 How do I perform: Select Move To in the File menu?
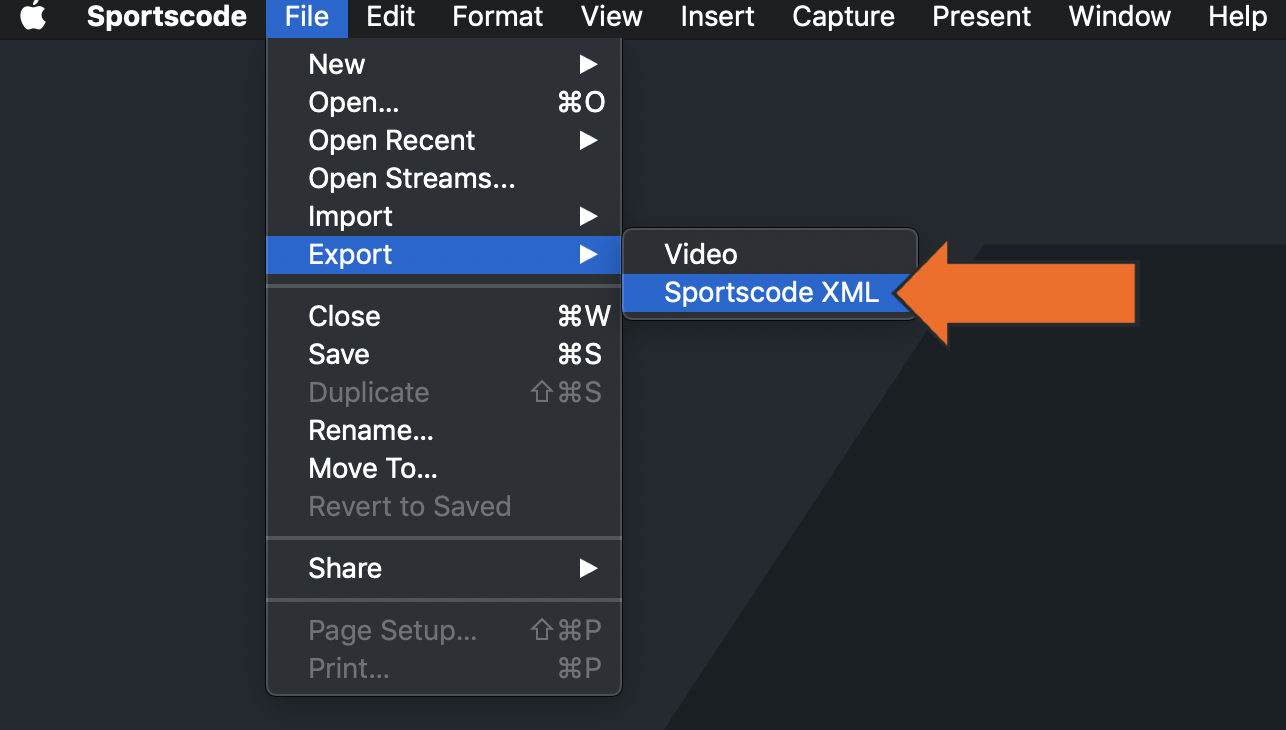373,468
